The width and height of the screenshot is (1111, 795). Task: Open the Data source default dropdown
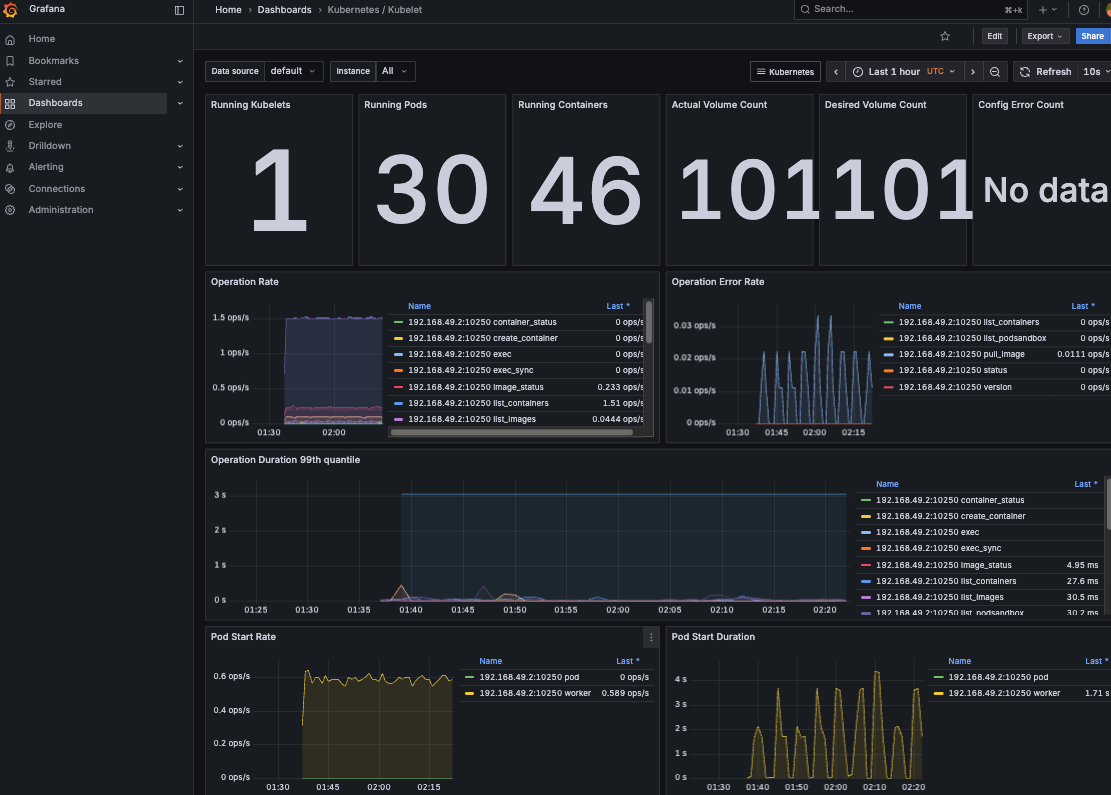293,71
